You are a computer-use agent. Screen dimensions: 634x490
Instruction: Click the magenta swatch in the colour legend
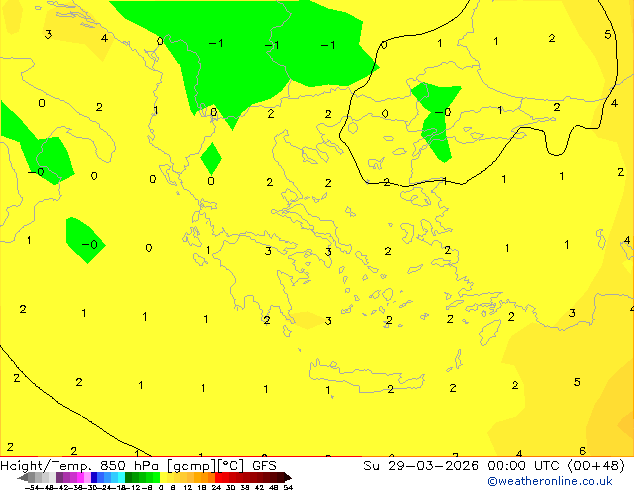point(80,477)
